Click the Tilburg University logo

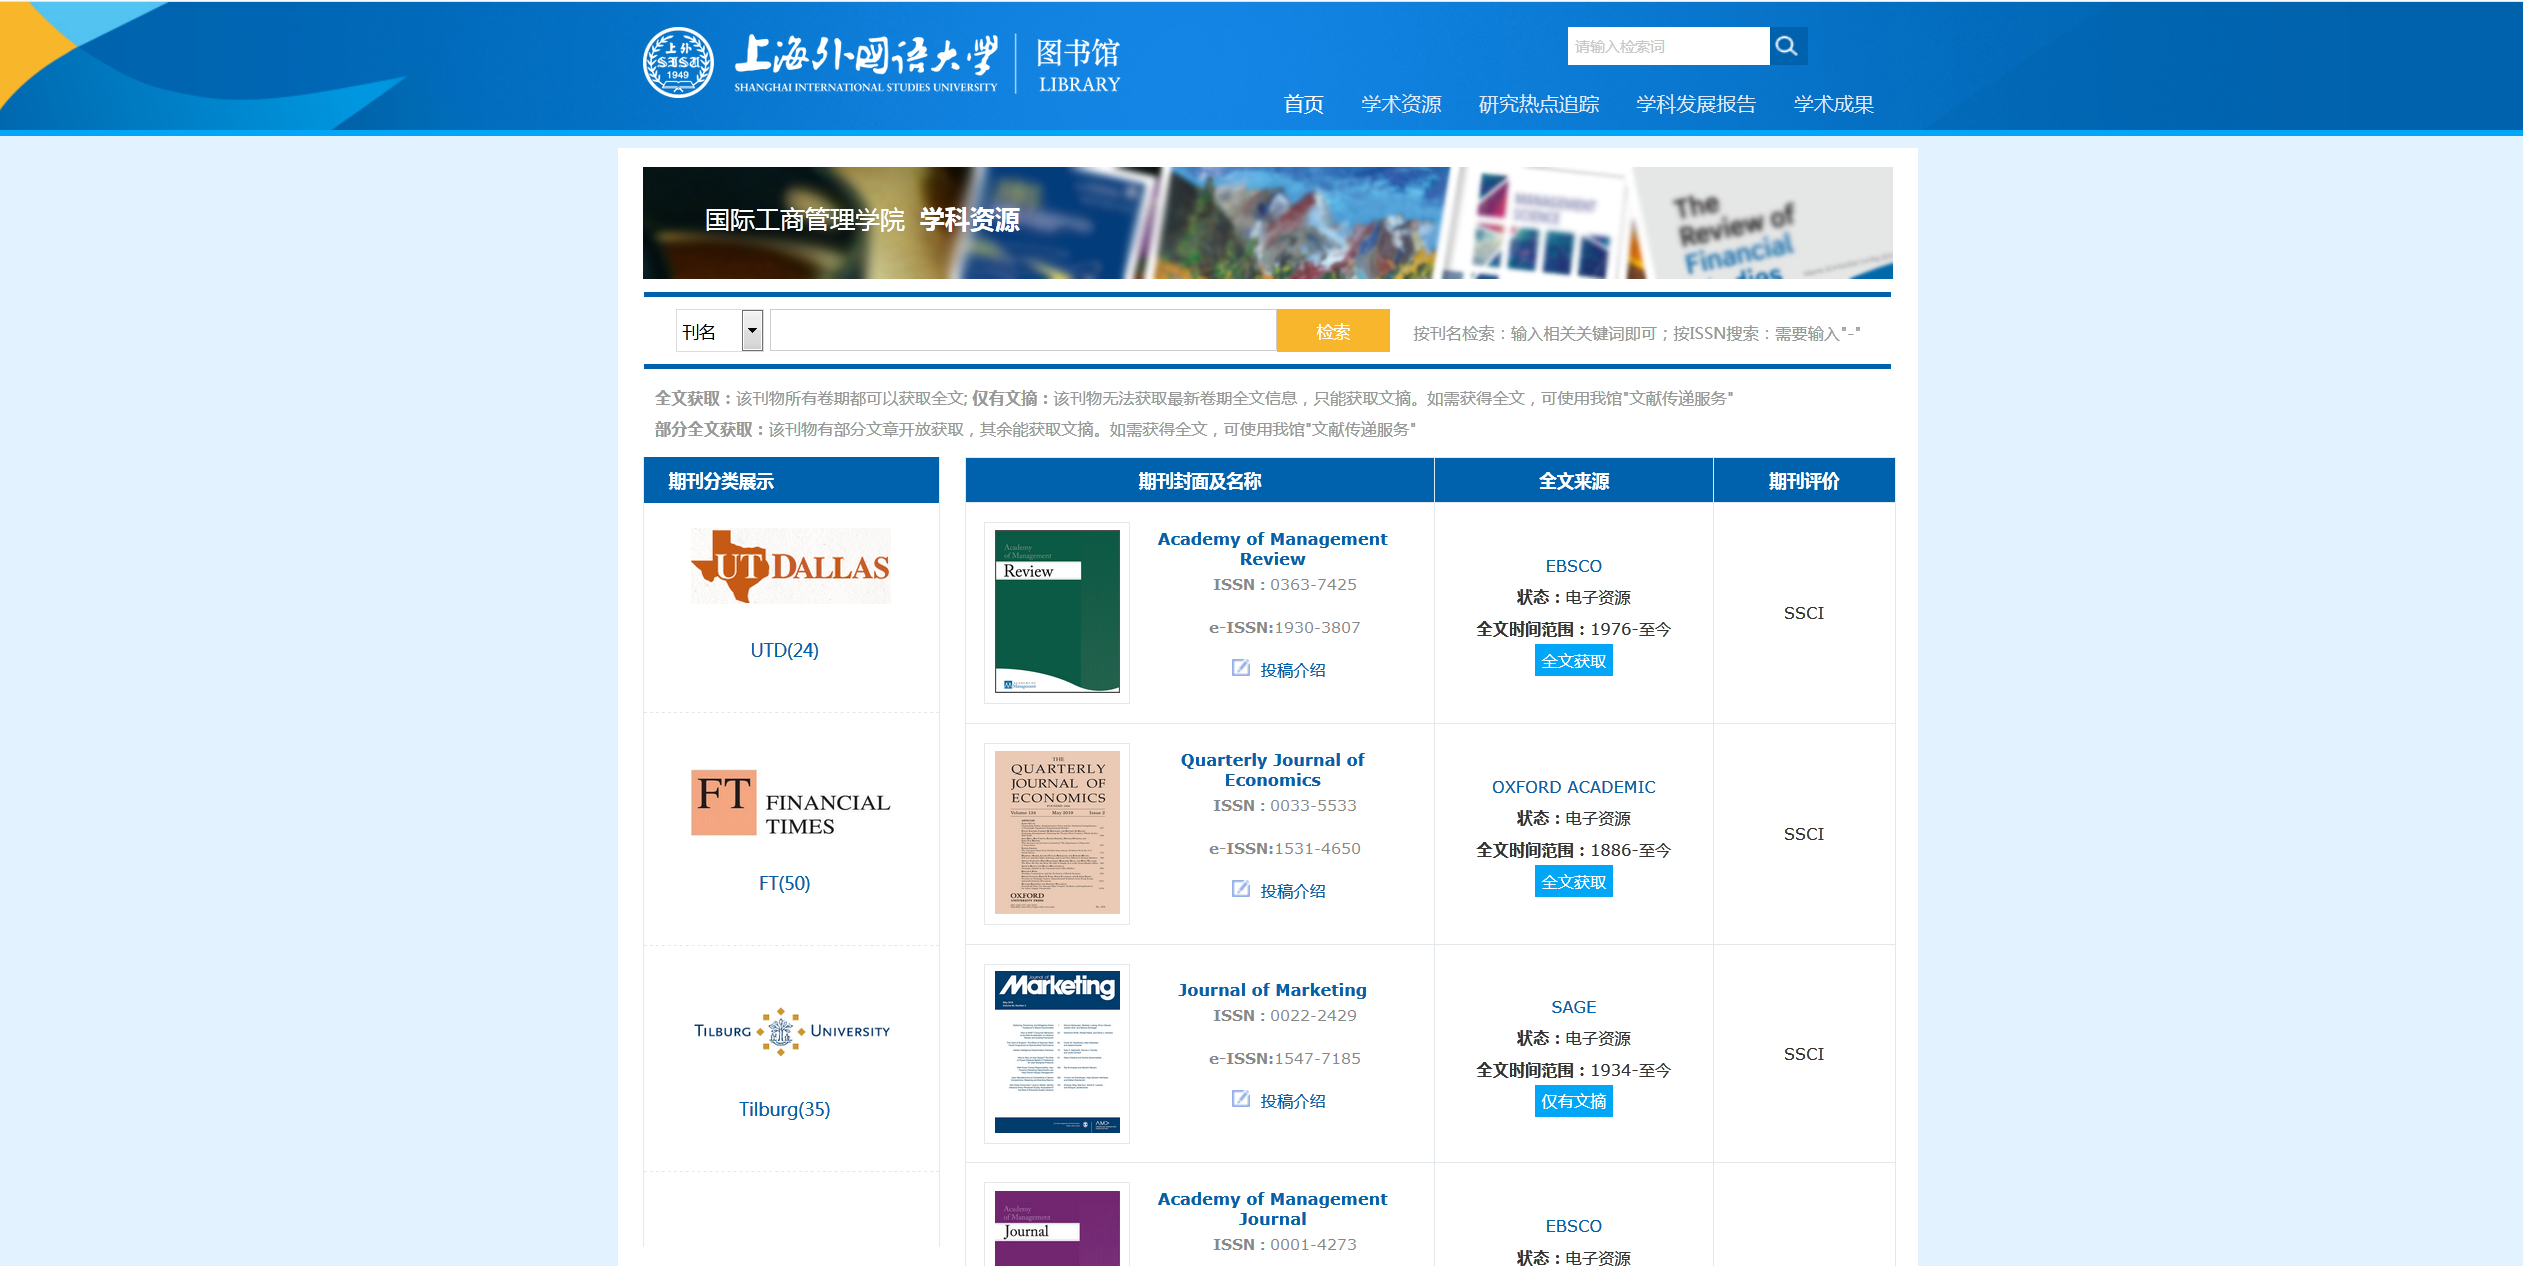[x=791, y=1031]
